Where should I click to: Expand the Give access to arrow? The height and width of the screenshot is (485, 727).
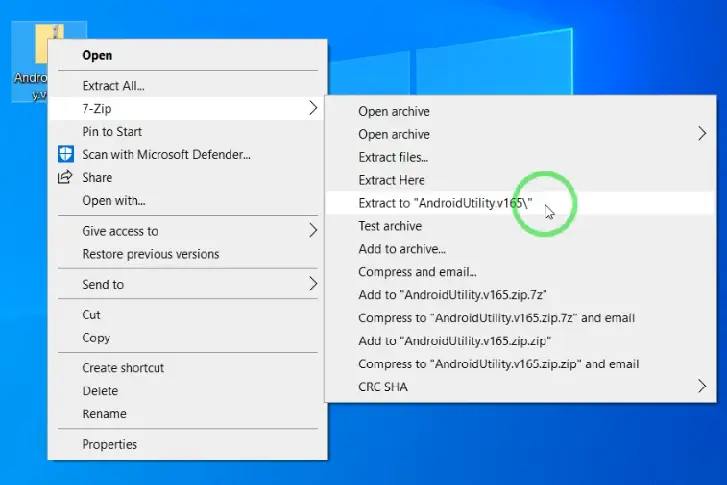[313, 231]
